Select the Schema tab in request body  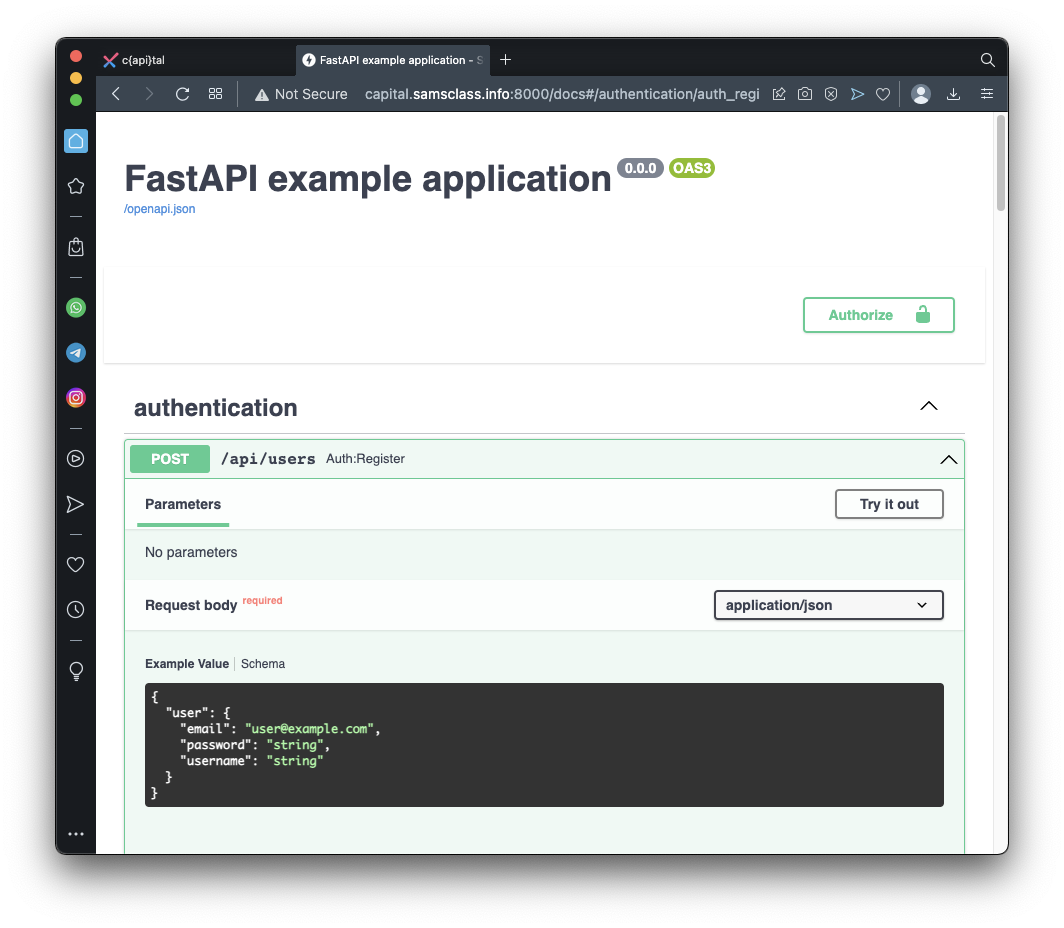(x=263, y=664)
